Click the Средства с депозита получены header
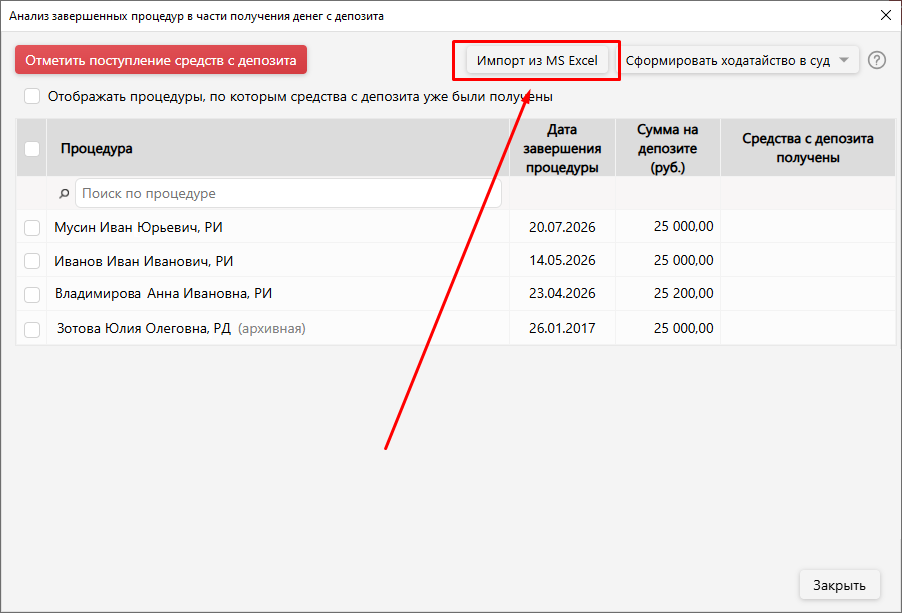Image resolution: width=902 pixels, height=613 pixels. point(808,148)
